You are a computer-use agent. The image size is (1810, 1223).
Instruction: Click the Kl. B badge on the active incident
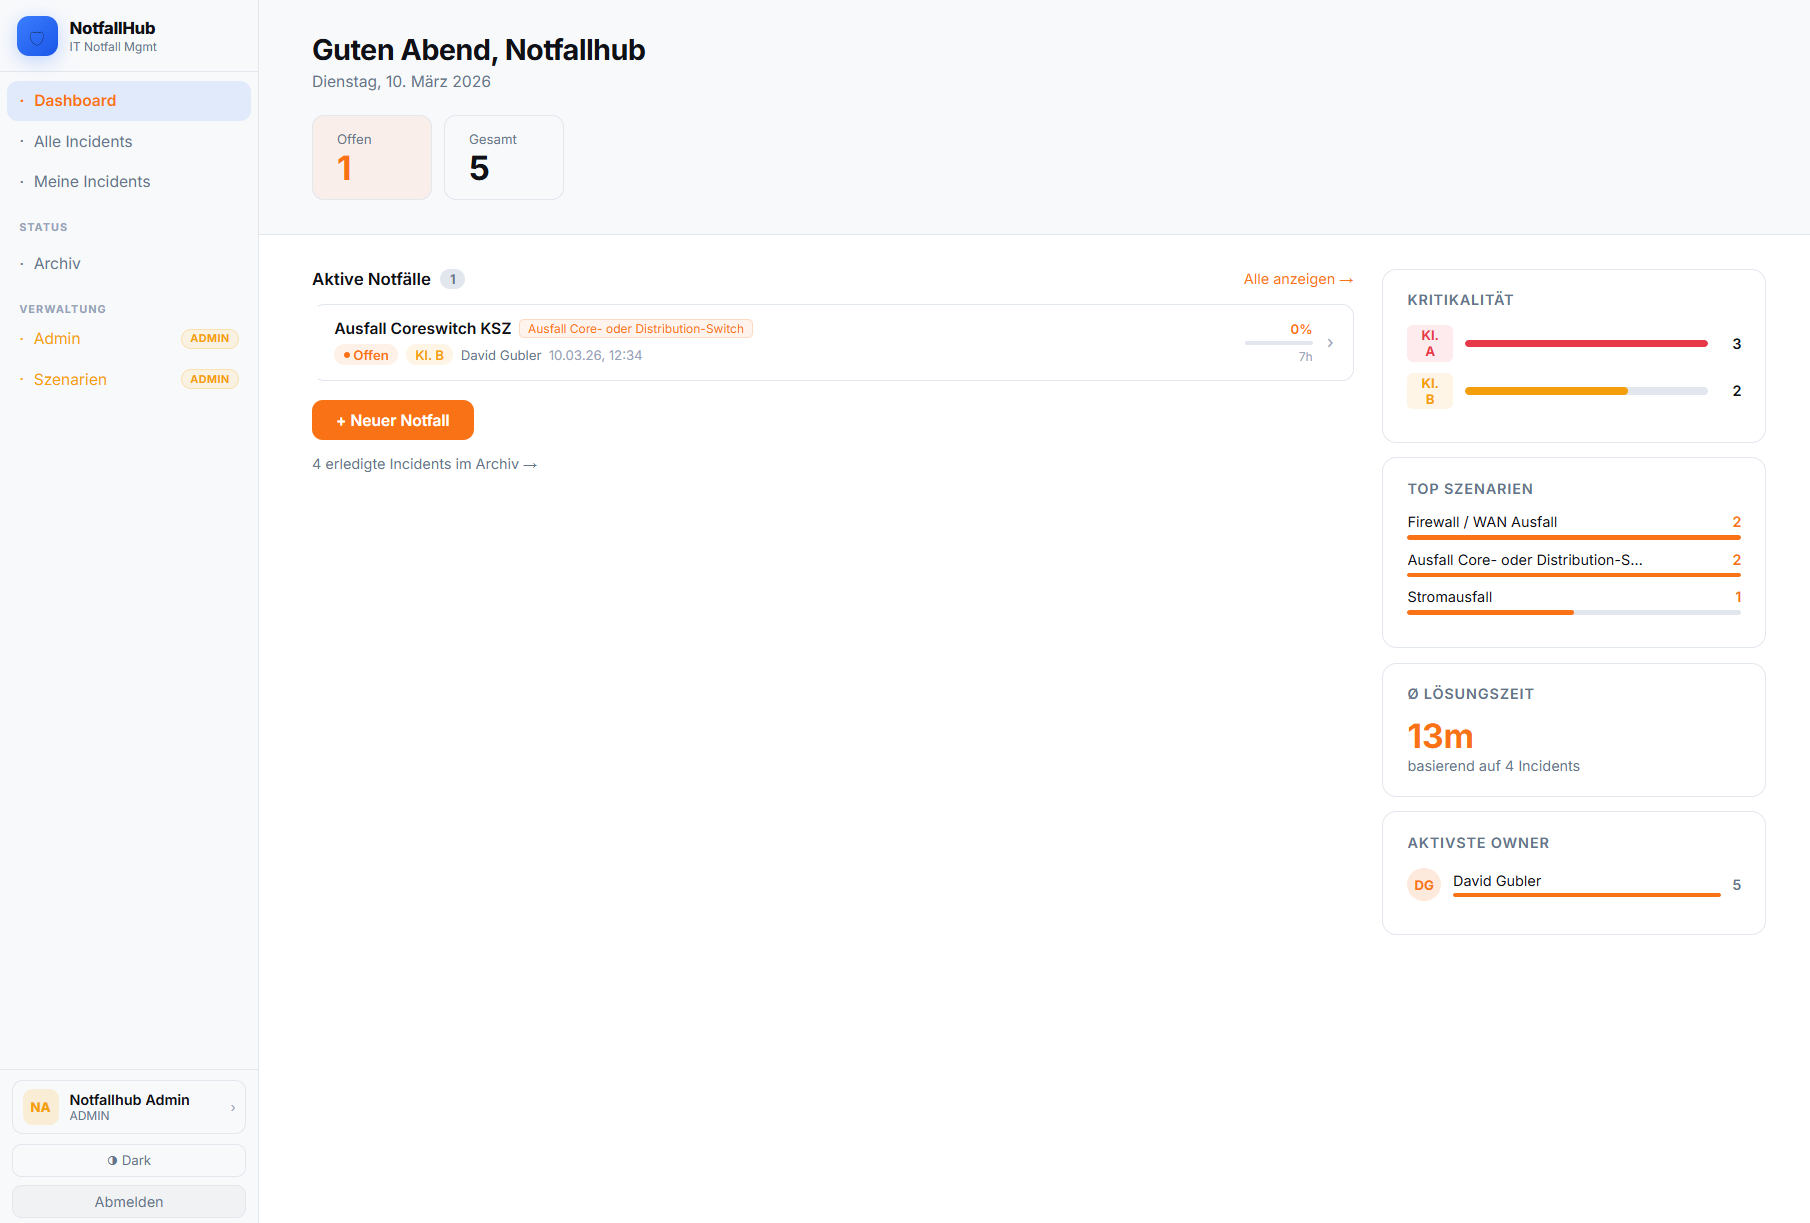(430, 354)
